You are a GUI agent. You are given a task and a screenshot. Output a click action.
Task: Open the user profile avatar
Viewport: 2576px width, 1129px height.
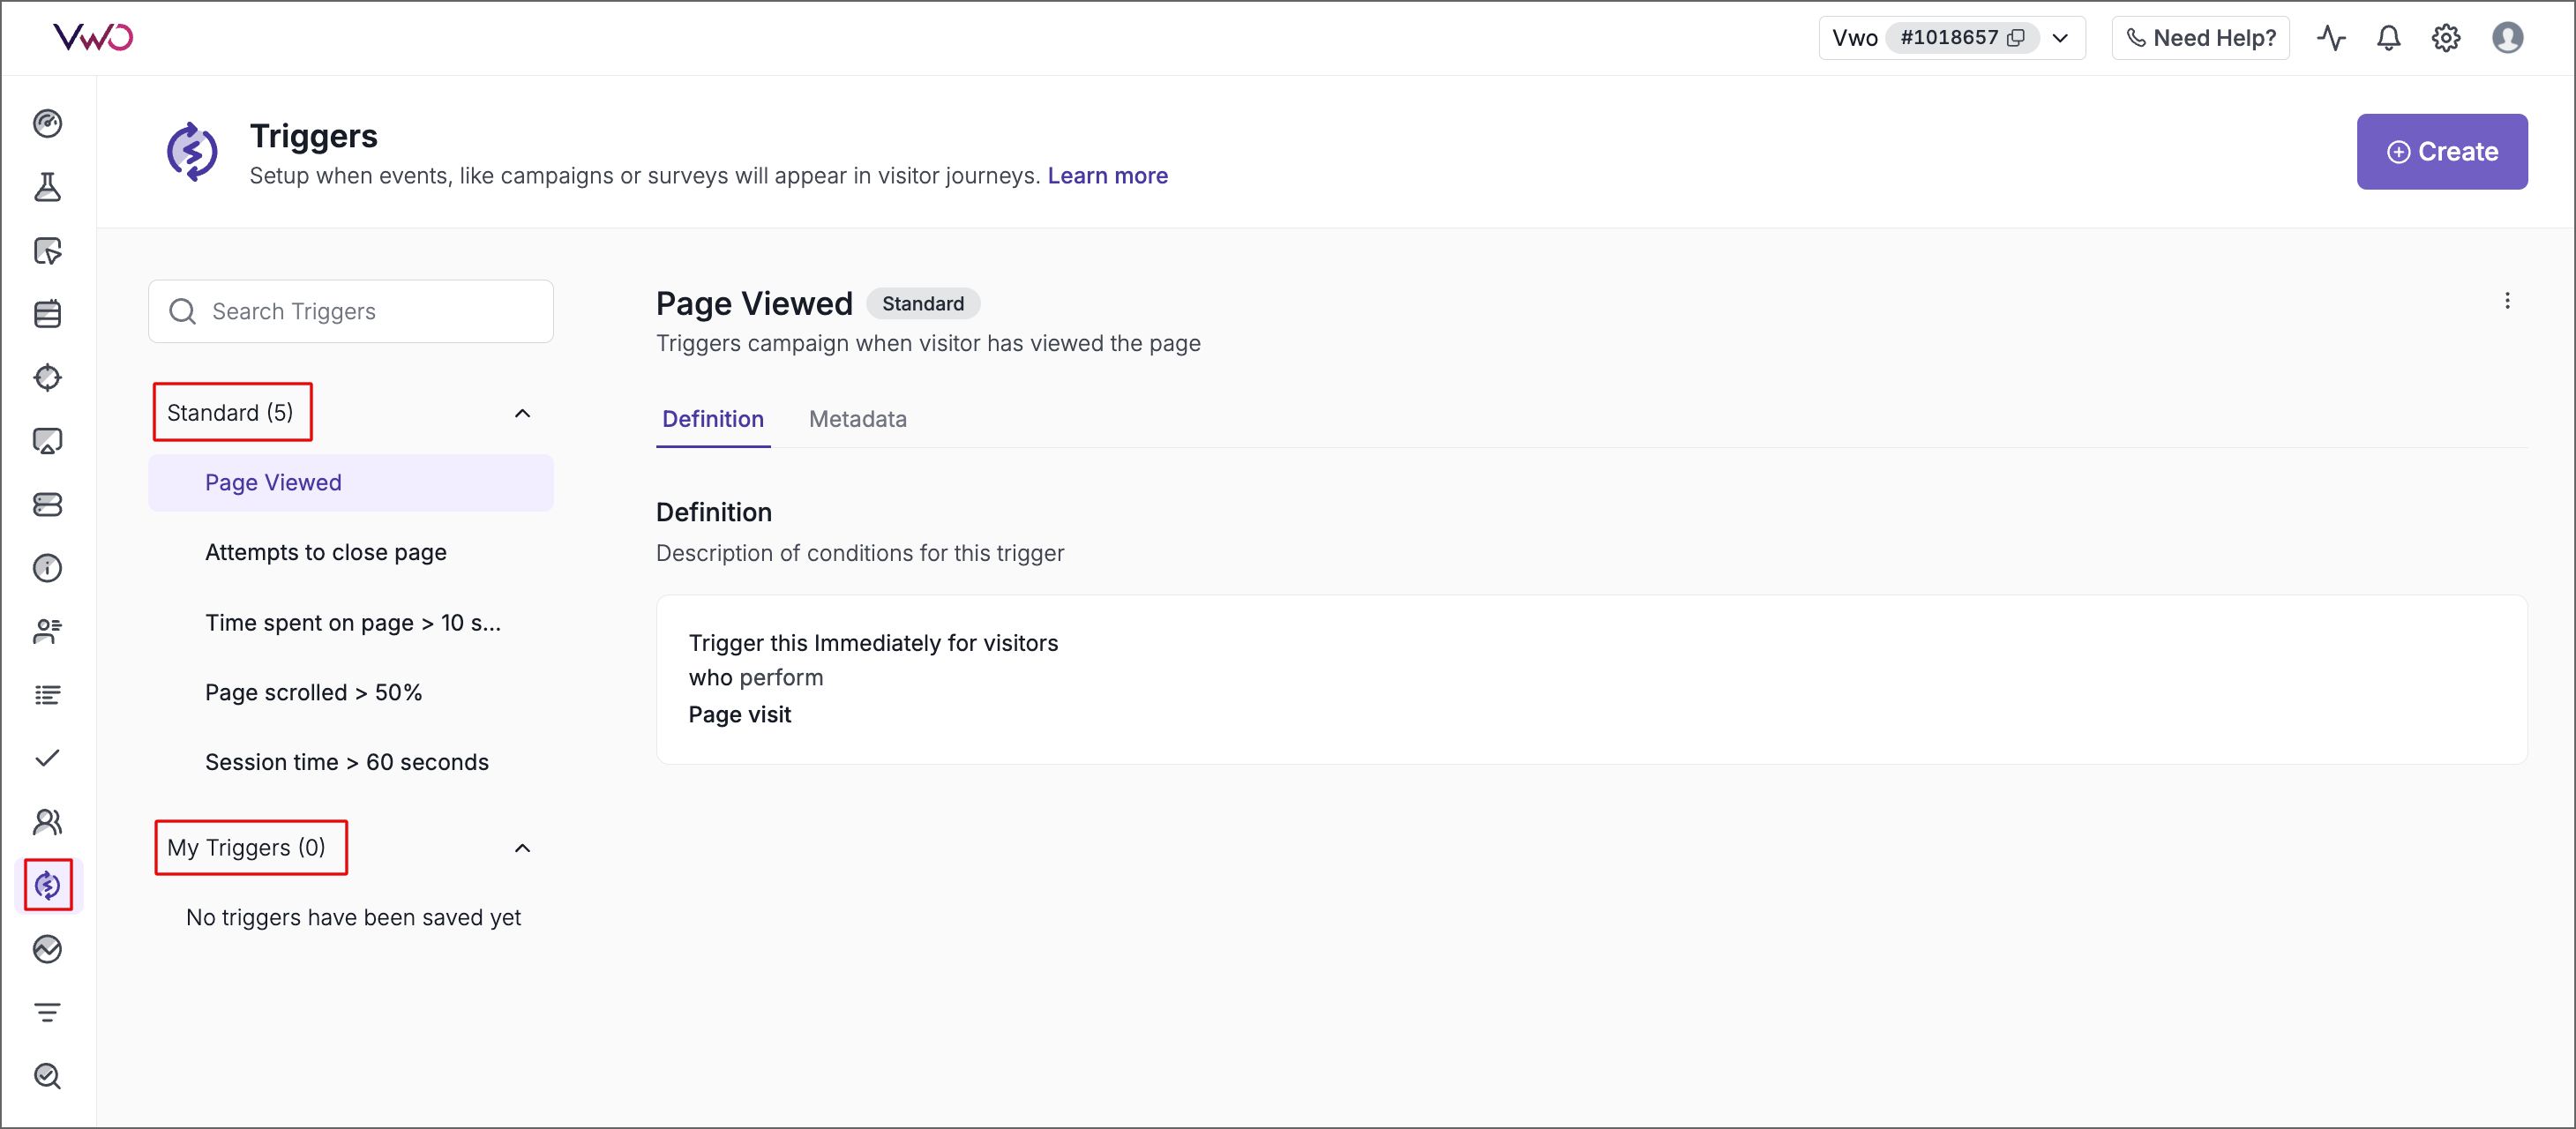pyautogui.click(x=2508, y=38)
